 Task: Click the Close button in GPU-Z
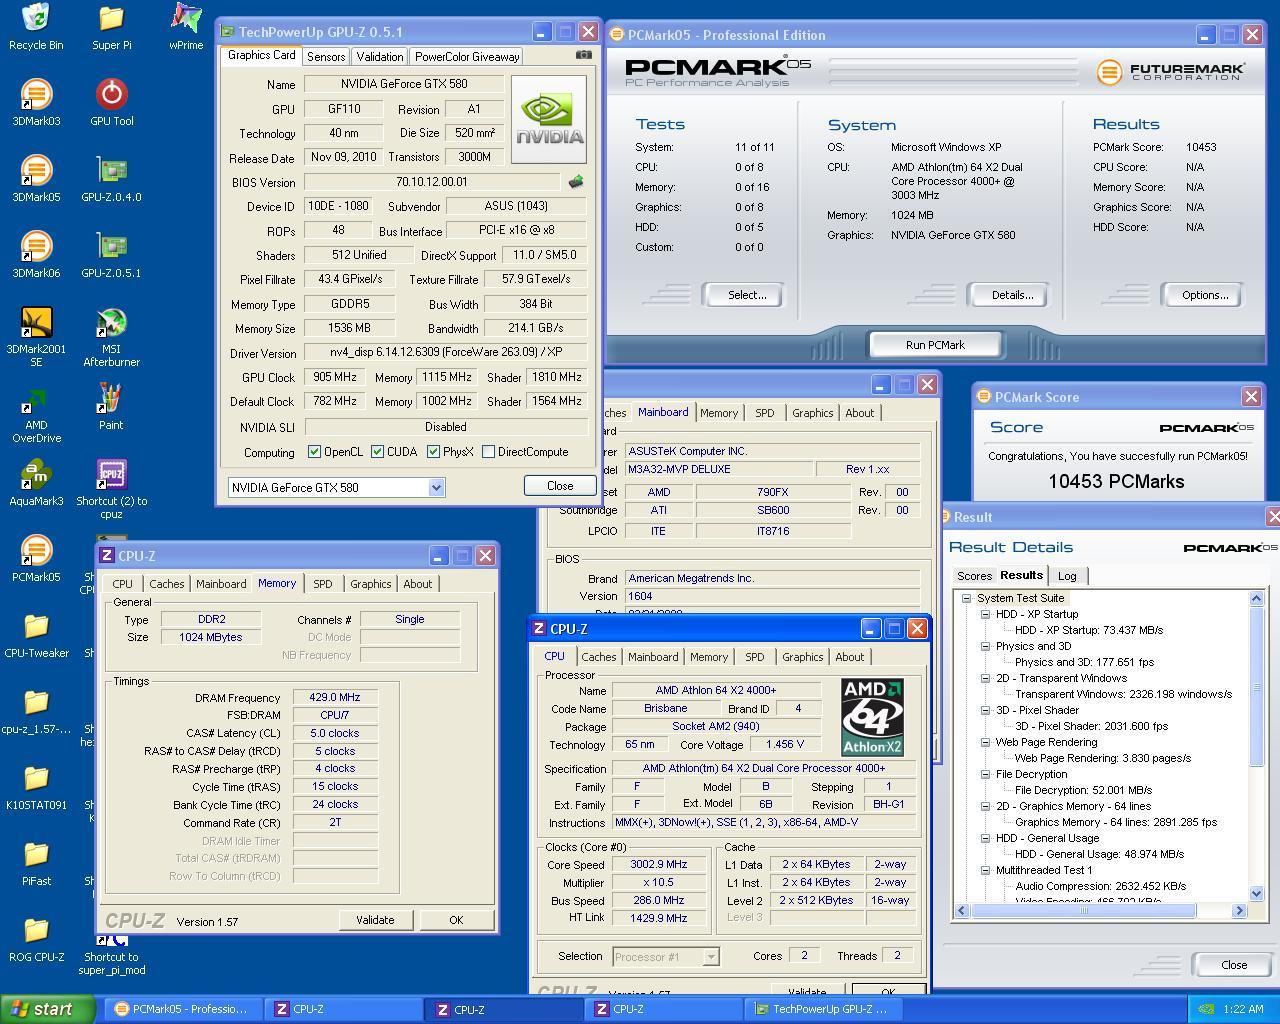click(560, 485)
